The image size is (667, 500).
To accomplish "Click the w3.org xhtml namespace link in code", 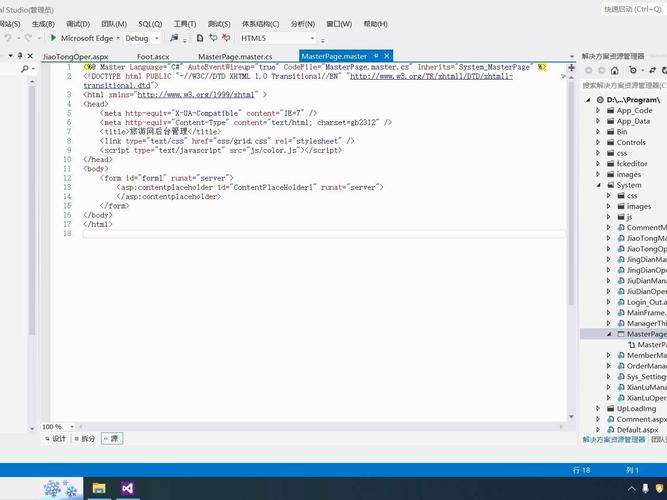I will (196, 94).
